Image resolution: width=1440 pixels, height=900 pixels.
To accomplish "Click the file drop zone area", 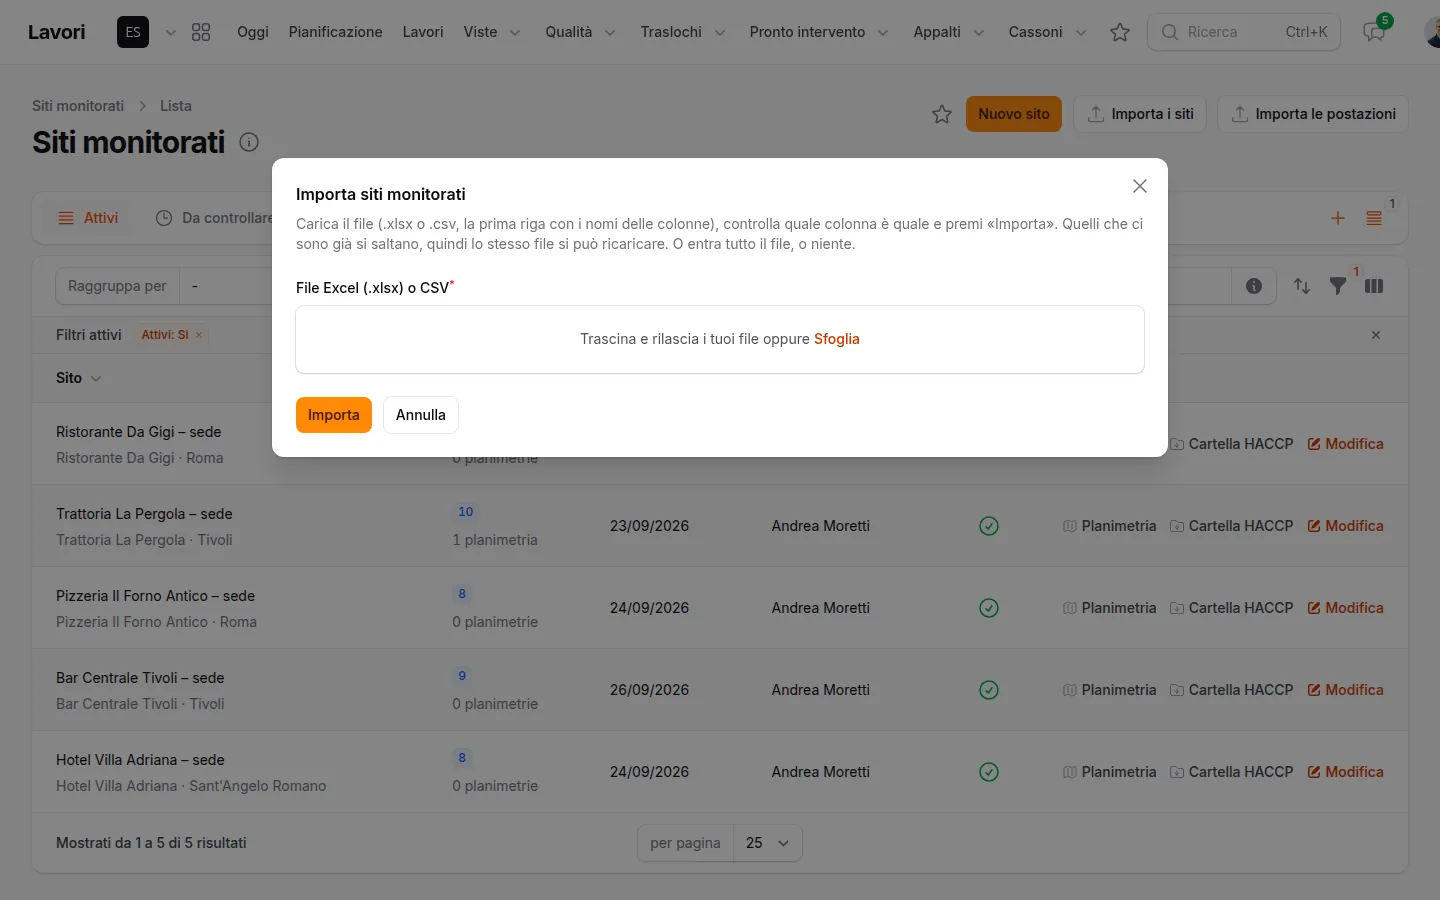I will coord(720,339).
